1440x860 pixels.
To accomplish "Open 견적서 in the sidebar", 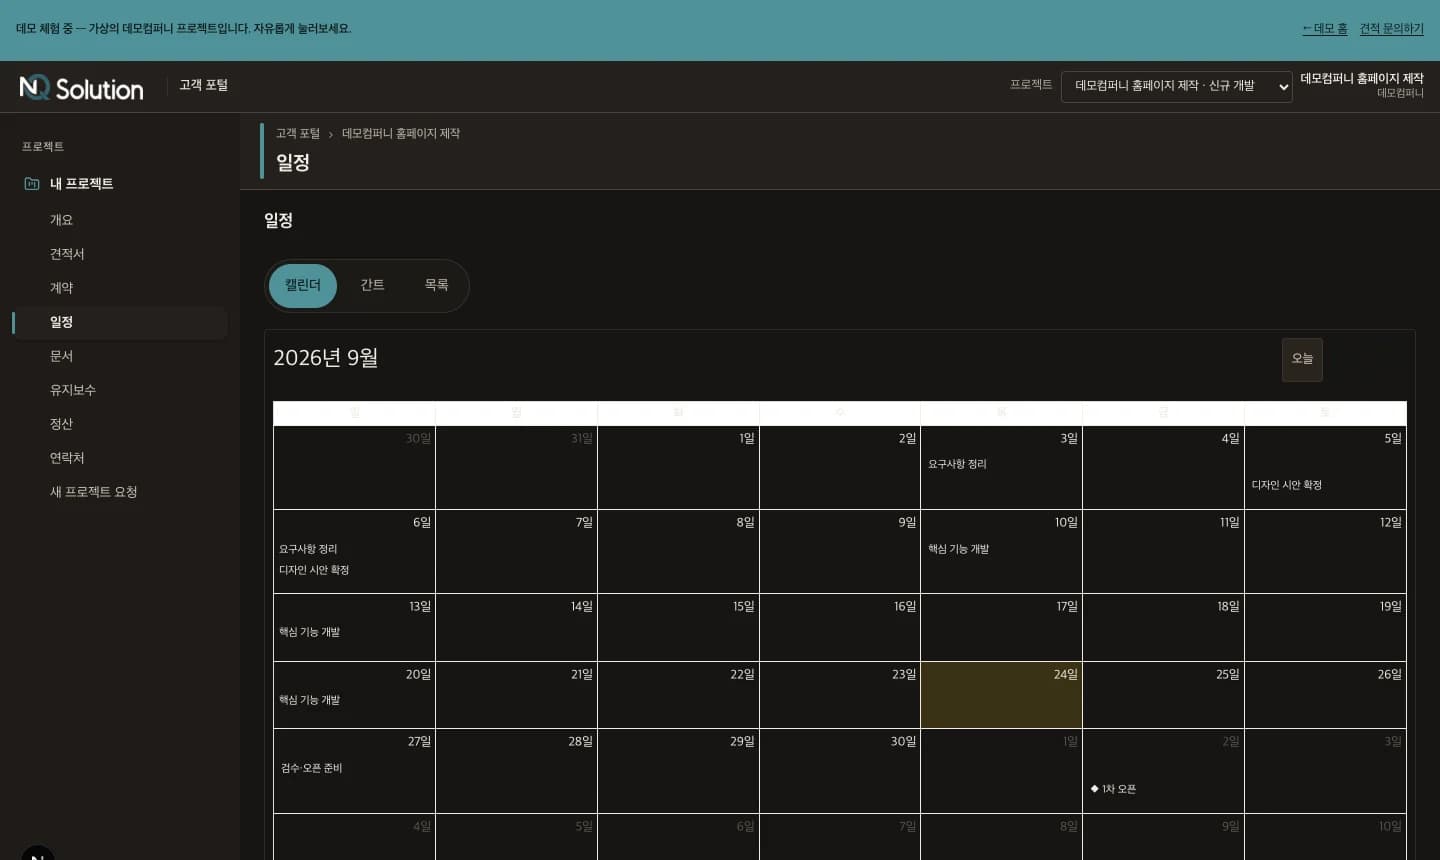I will click(119, 254).
